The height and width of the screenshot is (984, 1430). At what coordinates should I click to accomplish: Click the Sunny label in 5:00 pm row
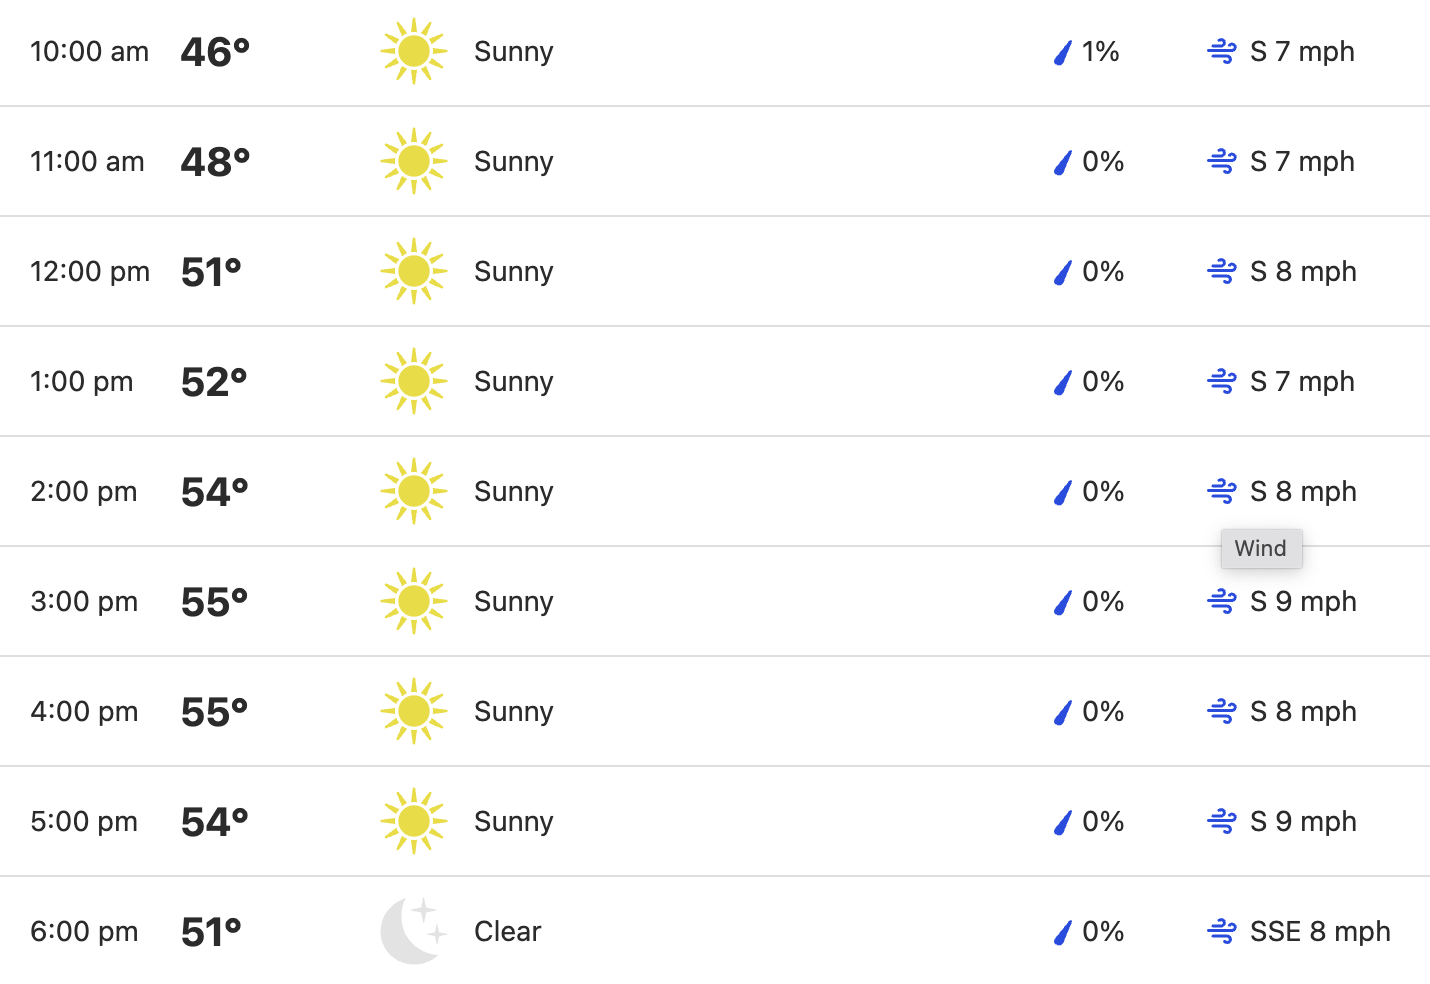pyautogui.click(x=513, y=821)
